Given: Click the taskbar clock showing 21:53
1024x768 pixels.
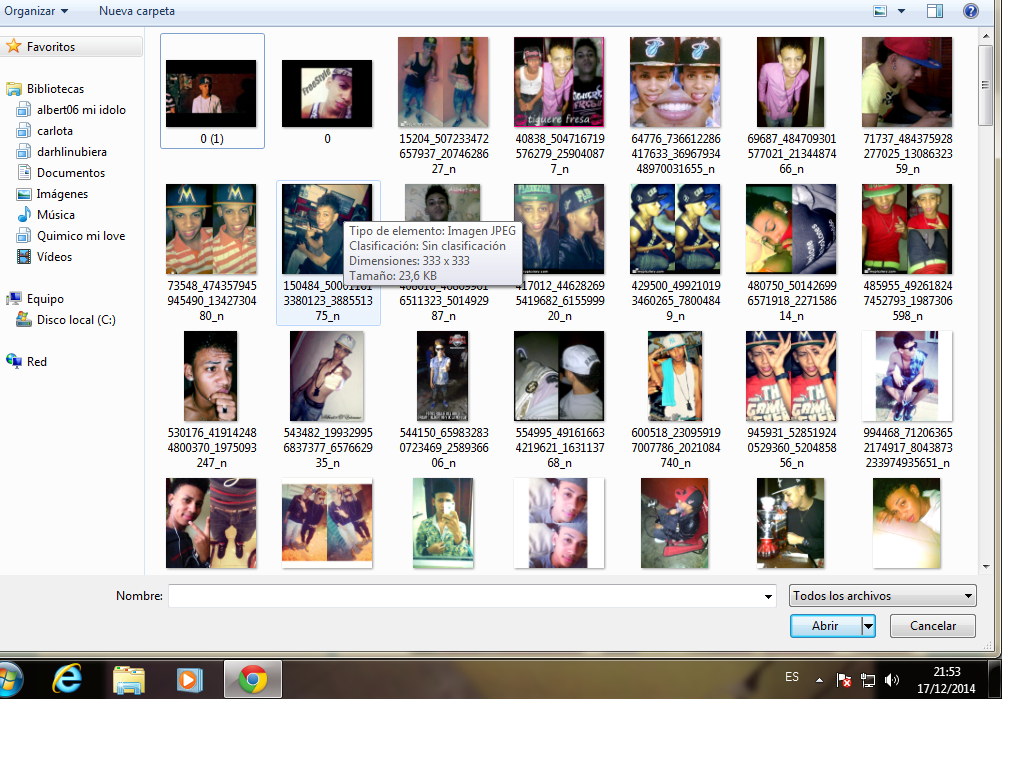Looking at the screenshot, I should coord(946,680).
